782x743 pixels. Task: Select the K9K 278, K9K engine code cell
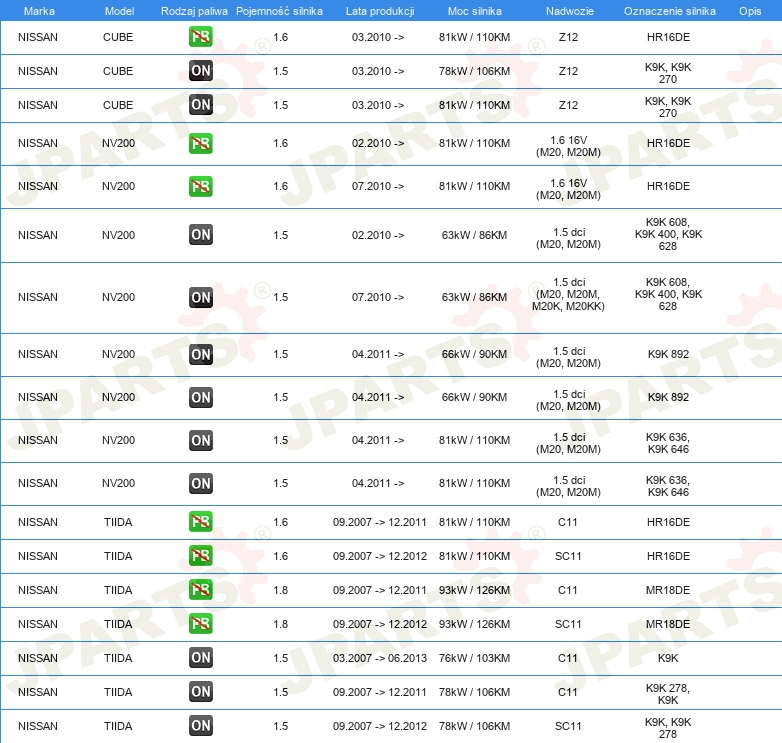(668, 694)
